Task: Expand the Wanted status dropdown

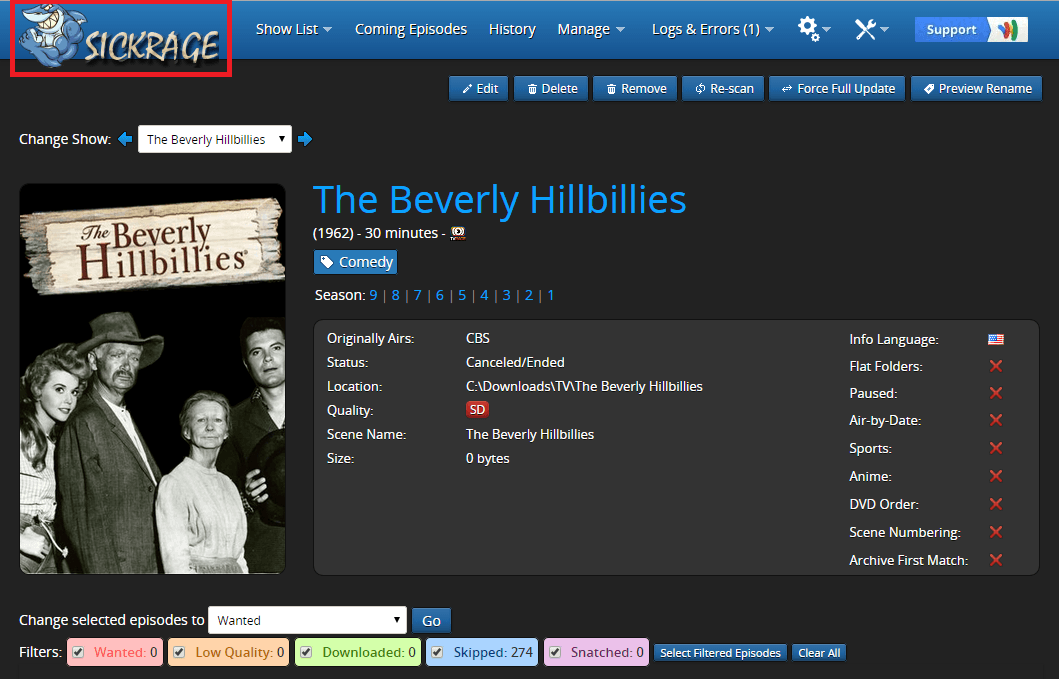Action: pyautogui.click(x=307, y=620)
